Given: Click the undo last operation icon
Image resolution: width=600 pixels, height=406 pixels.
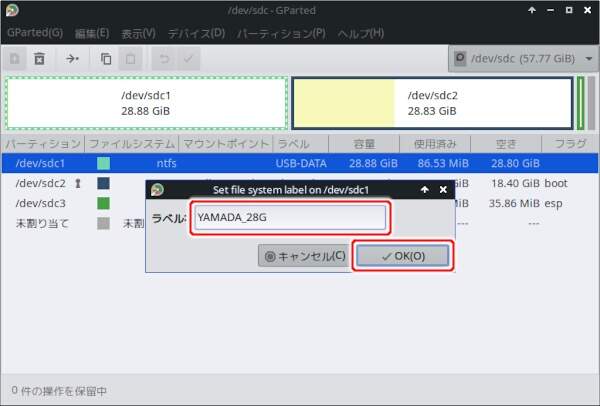Looking at the screenshot, I should coord(164,59).
